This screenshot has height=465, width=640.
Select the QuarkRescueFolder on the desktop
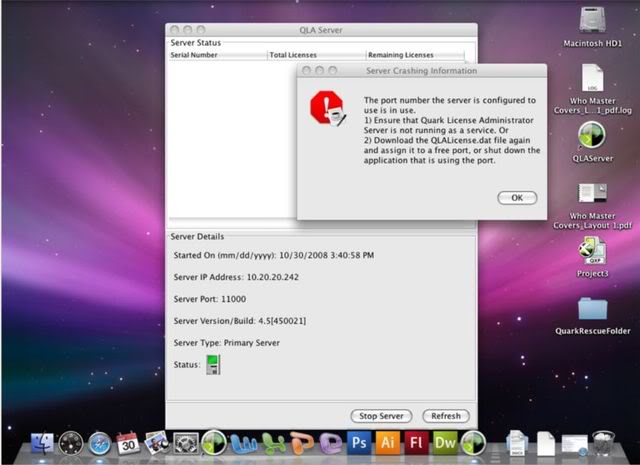point(593,309)
